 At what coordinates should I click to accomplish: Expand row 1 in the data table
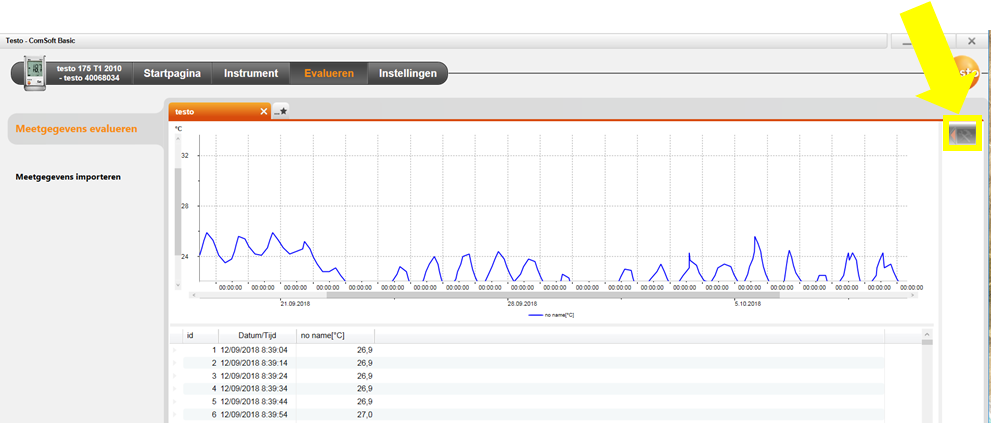point(174,349)
